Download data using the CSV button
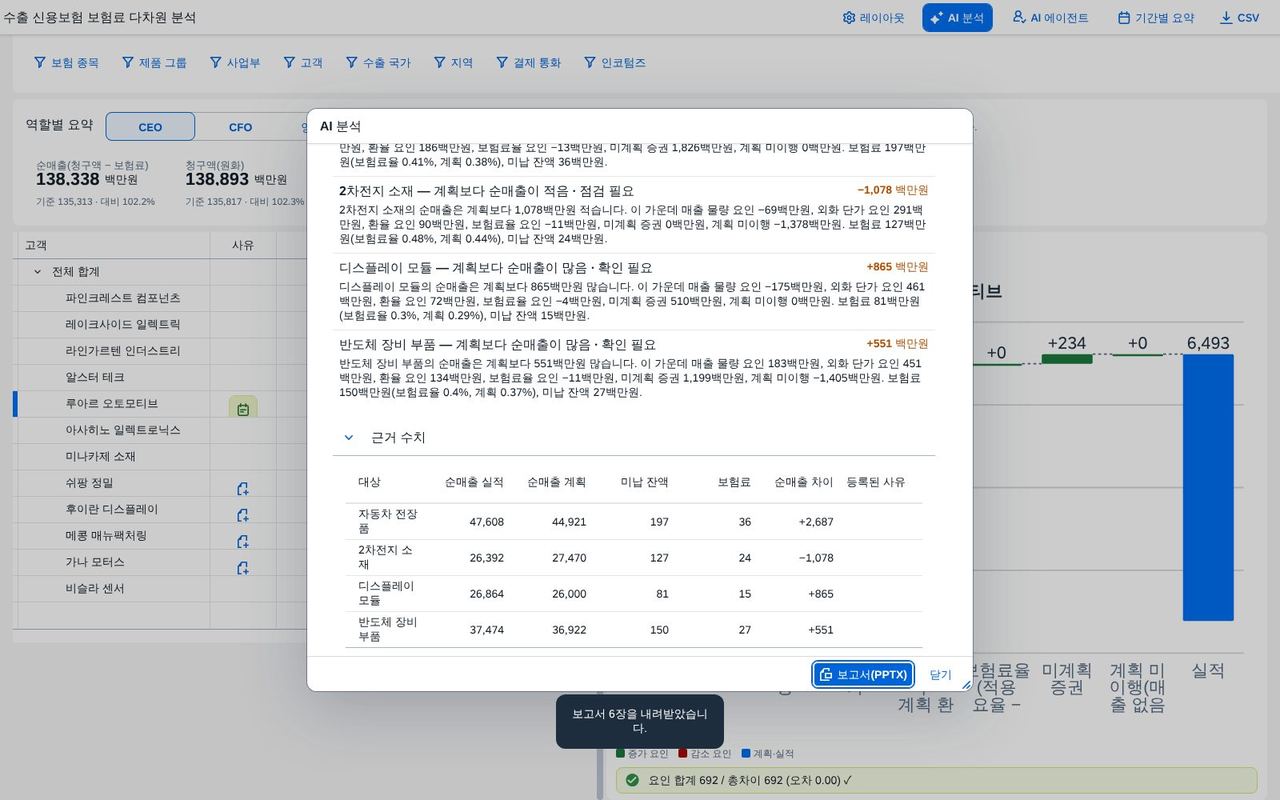This screenshot has width=1280, height=800. pos(1239,18)
